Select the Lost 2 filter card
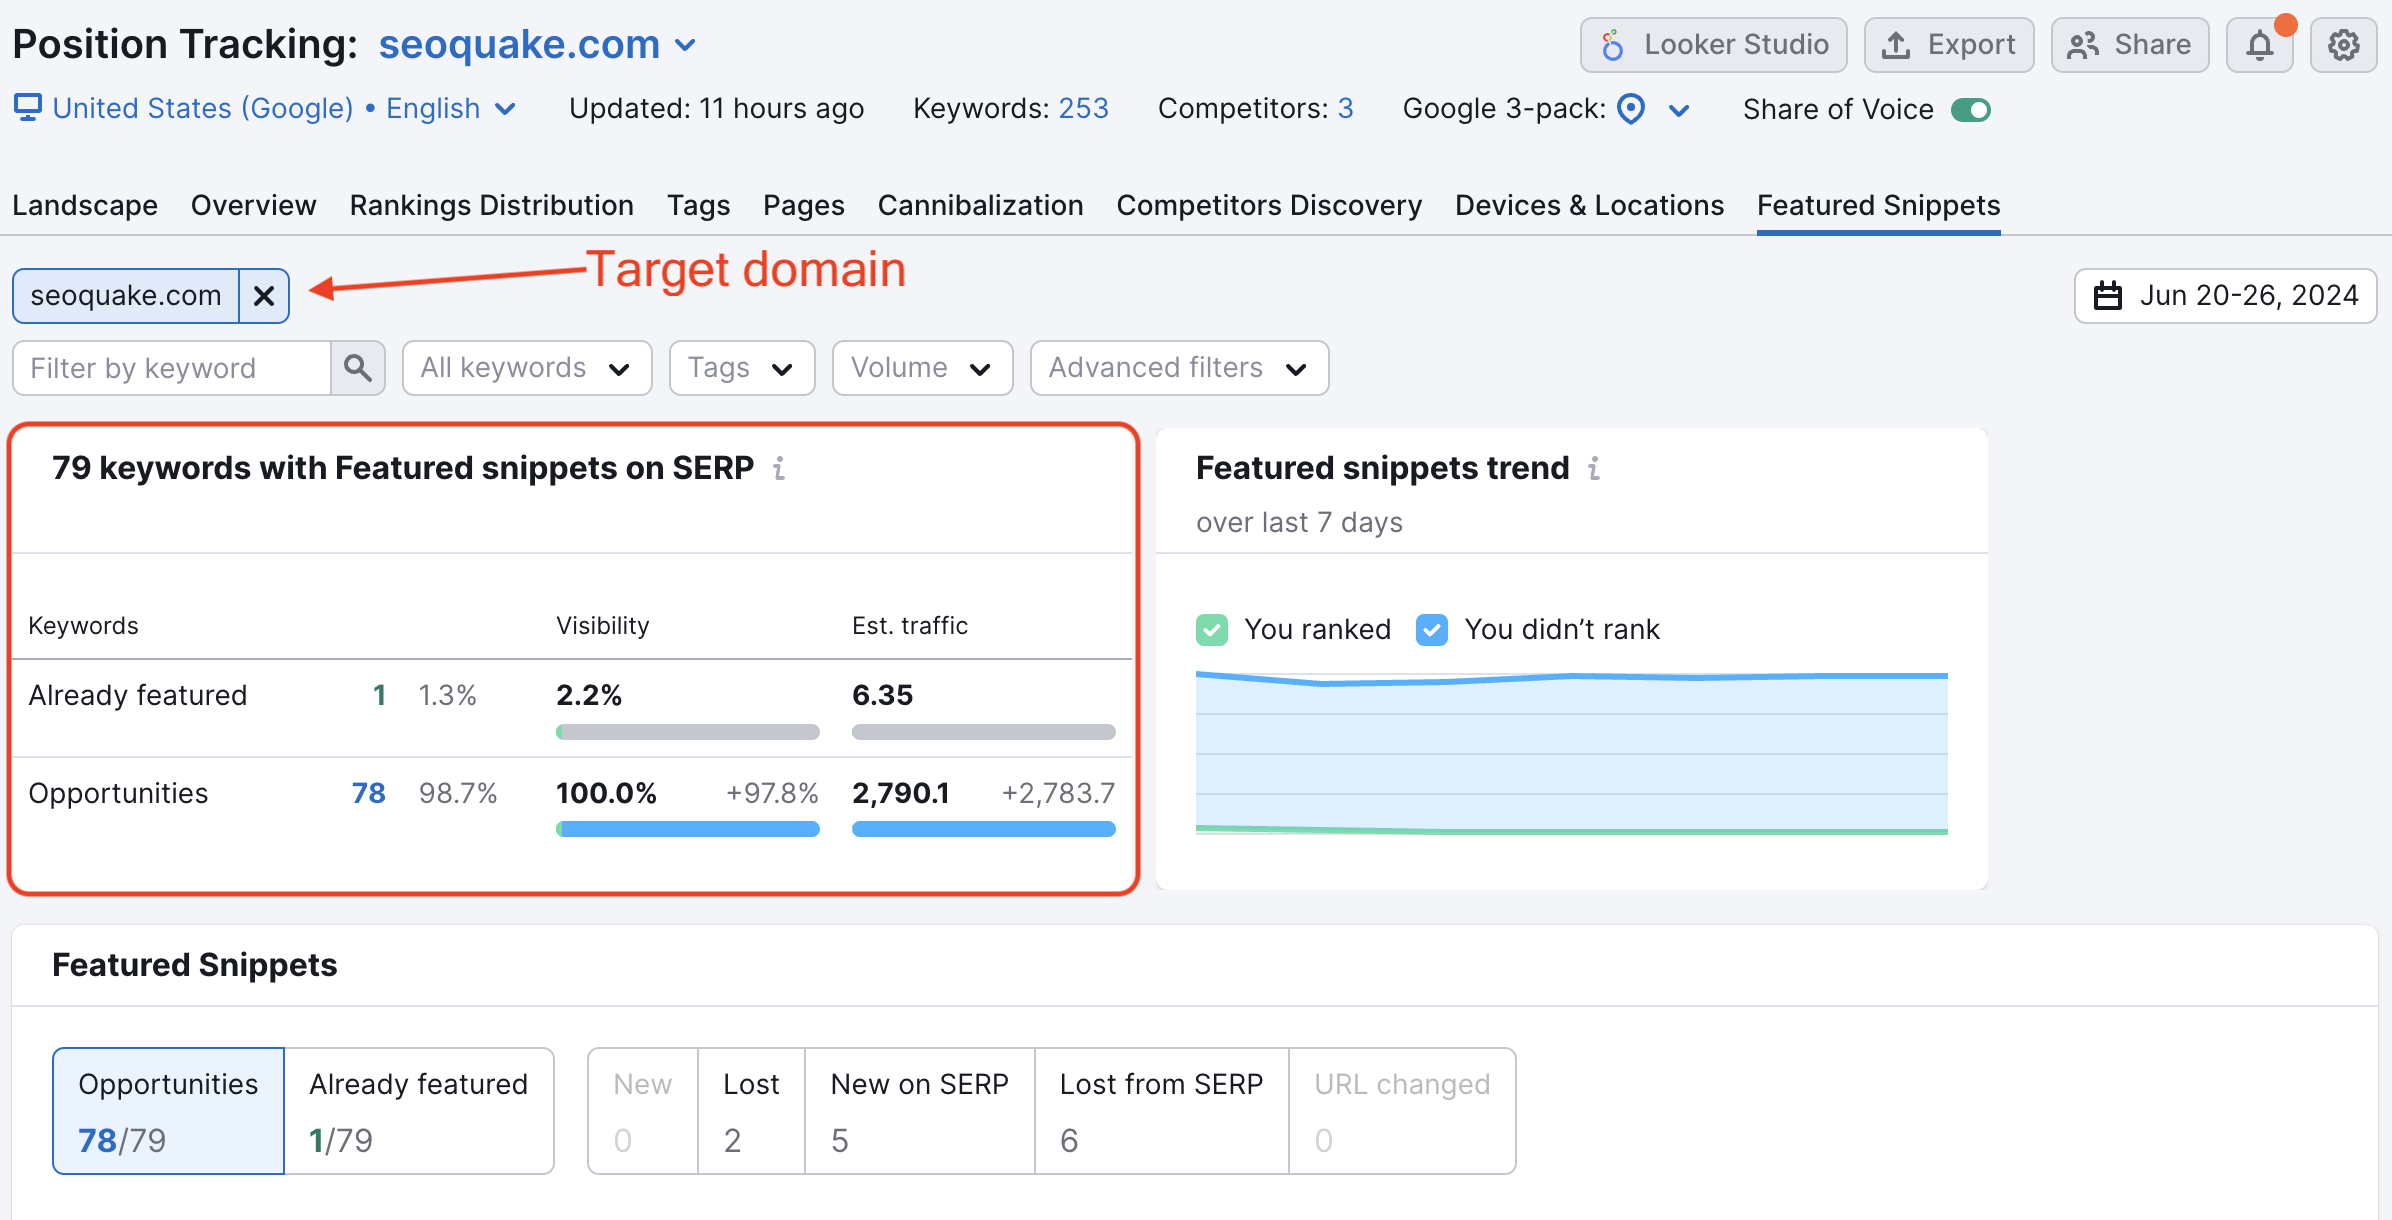The width and height of the screenshot is (2392, 1220). coord(752,1111)
